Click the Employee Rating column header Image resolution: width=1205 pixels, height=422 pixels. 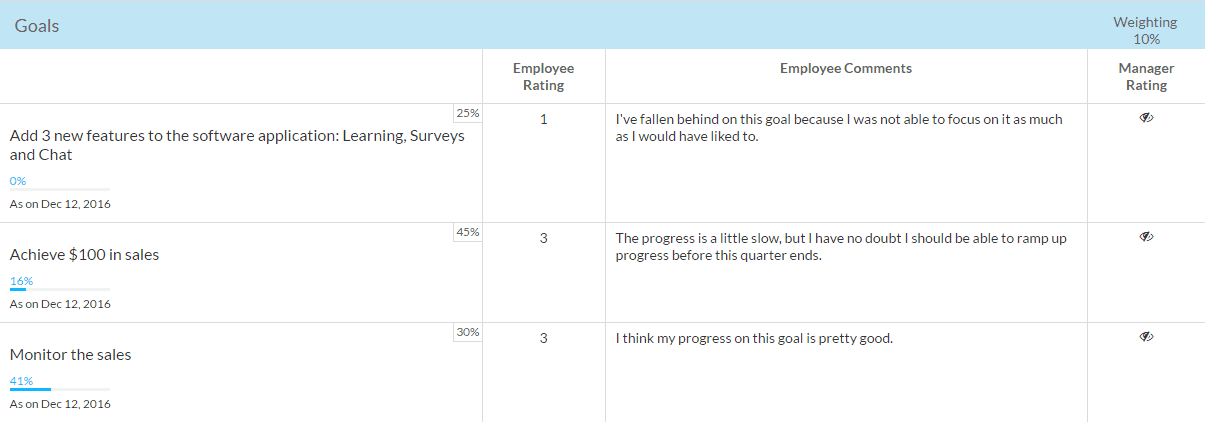click(x=543, y=77)
